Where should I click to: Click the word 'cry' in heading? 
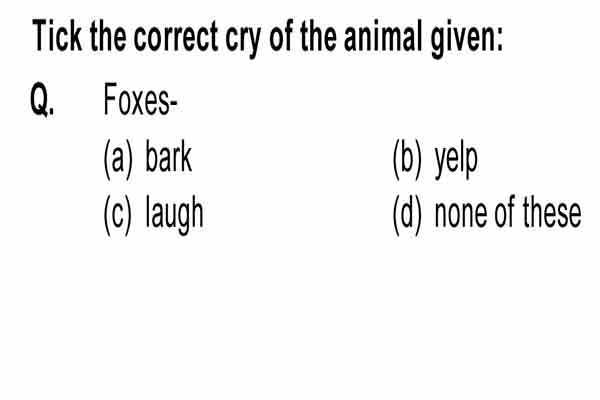(243, 40)
